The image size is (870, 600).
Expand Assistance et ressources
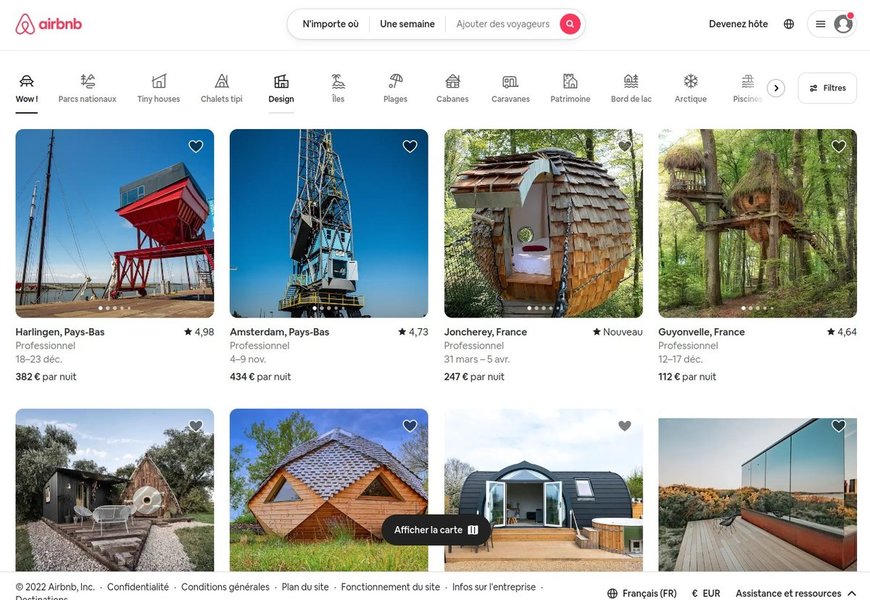pos(796,593)
